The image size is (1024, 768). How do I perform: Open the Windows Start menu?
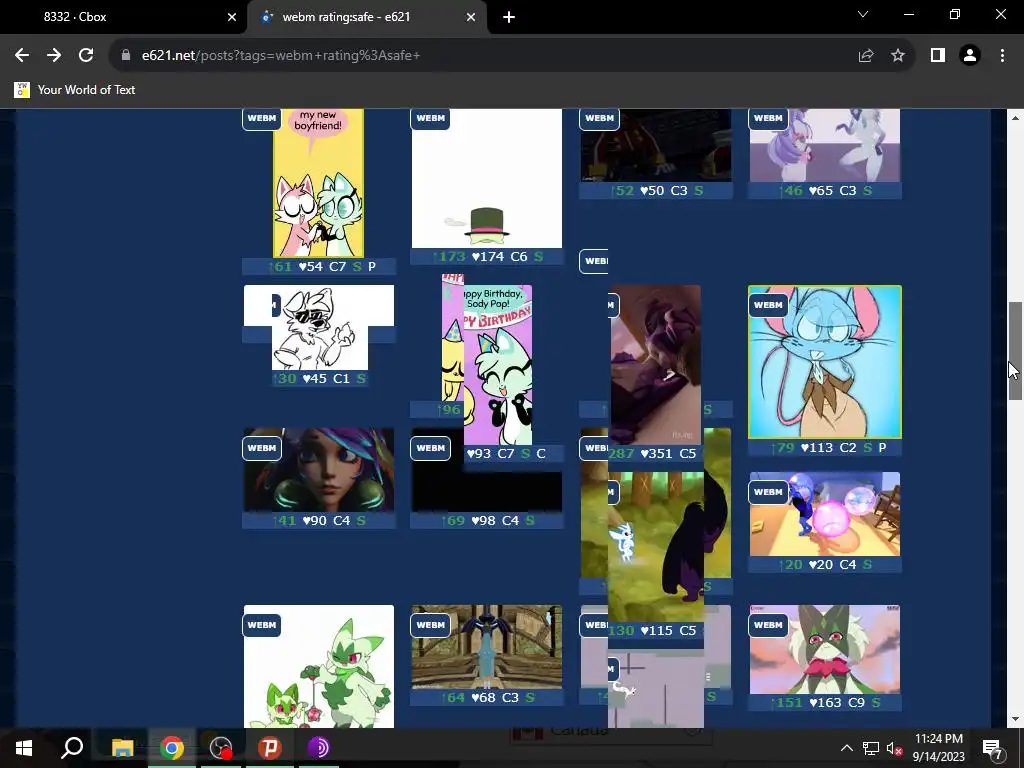click(x=24, y=748)
